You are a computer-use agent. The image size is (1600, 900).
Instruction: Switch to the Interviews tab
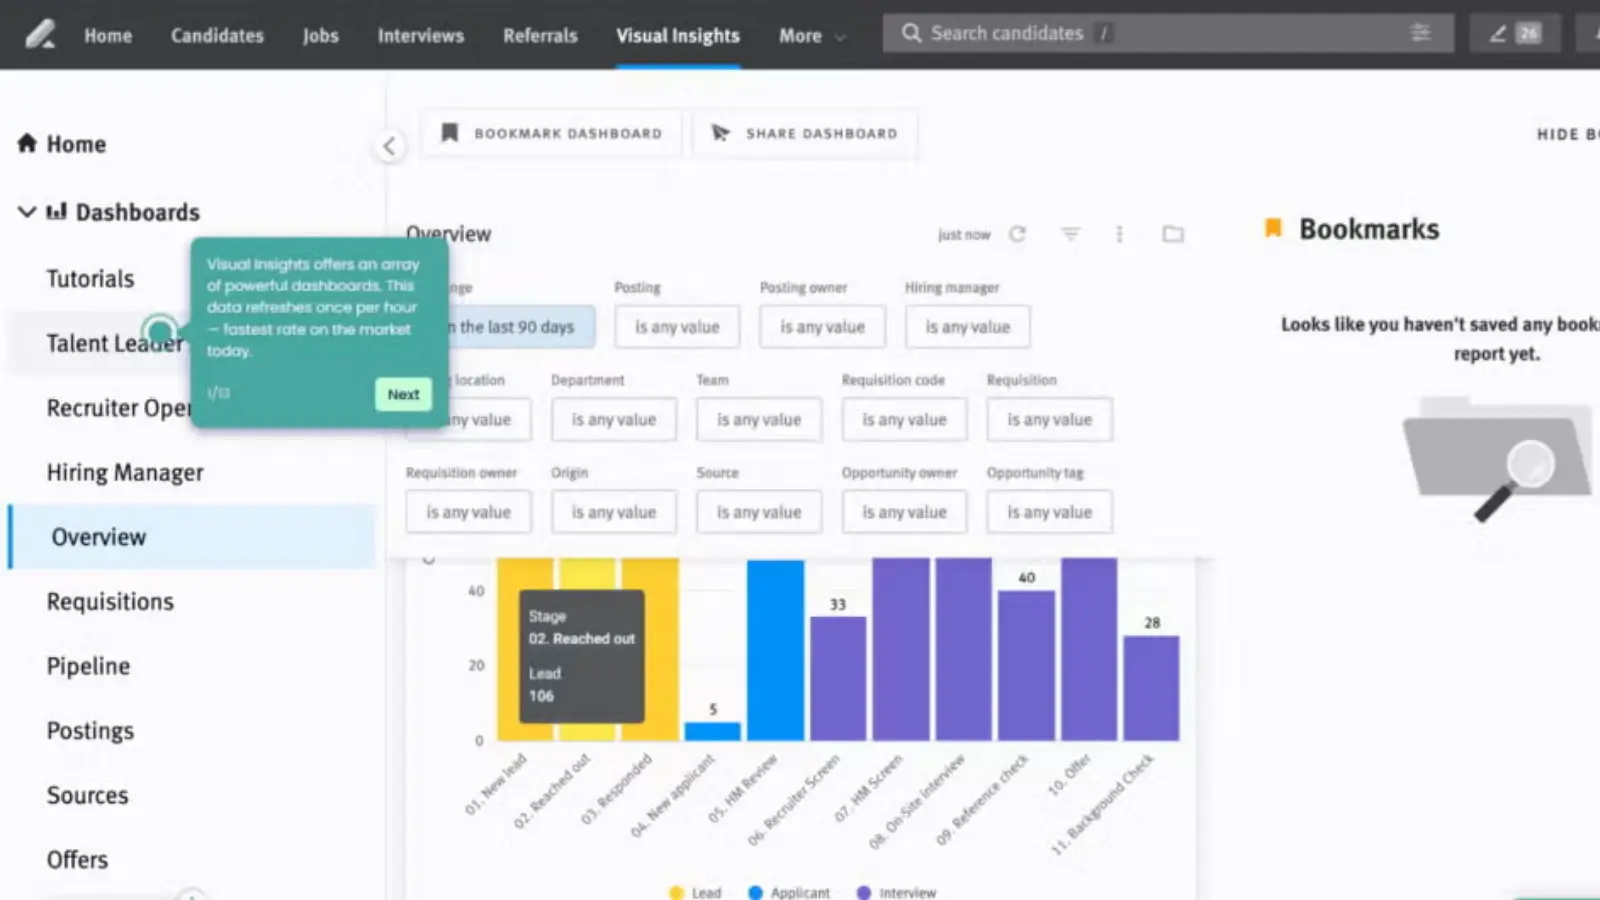(420, 36)
